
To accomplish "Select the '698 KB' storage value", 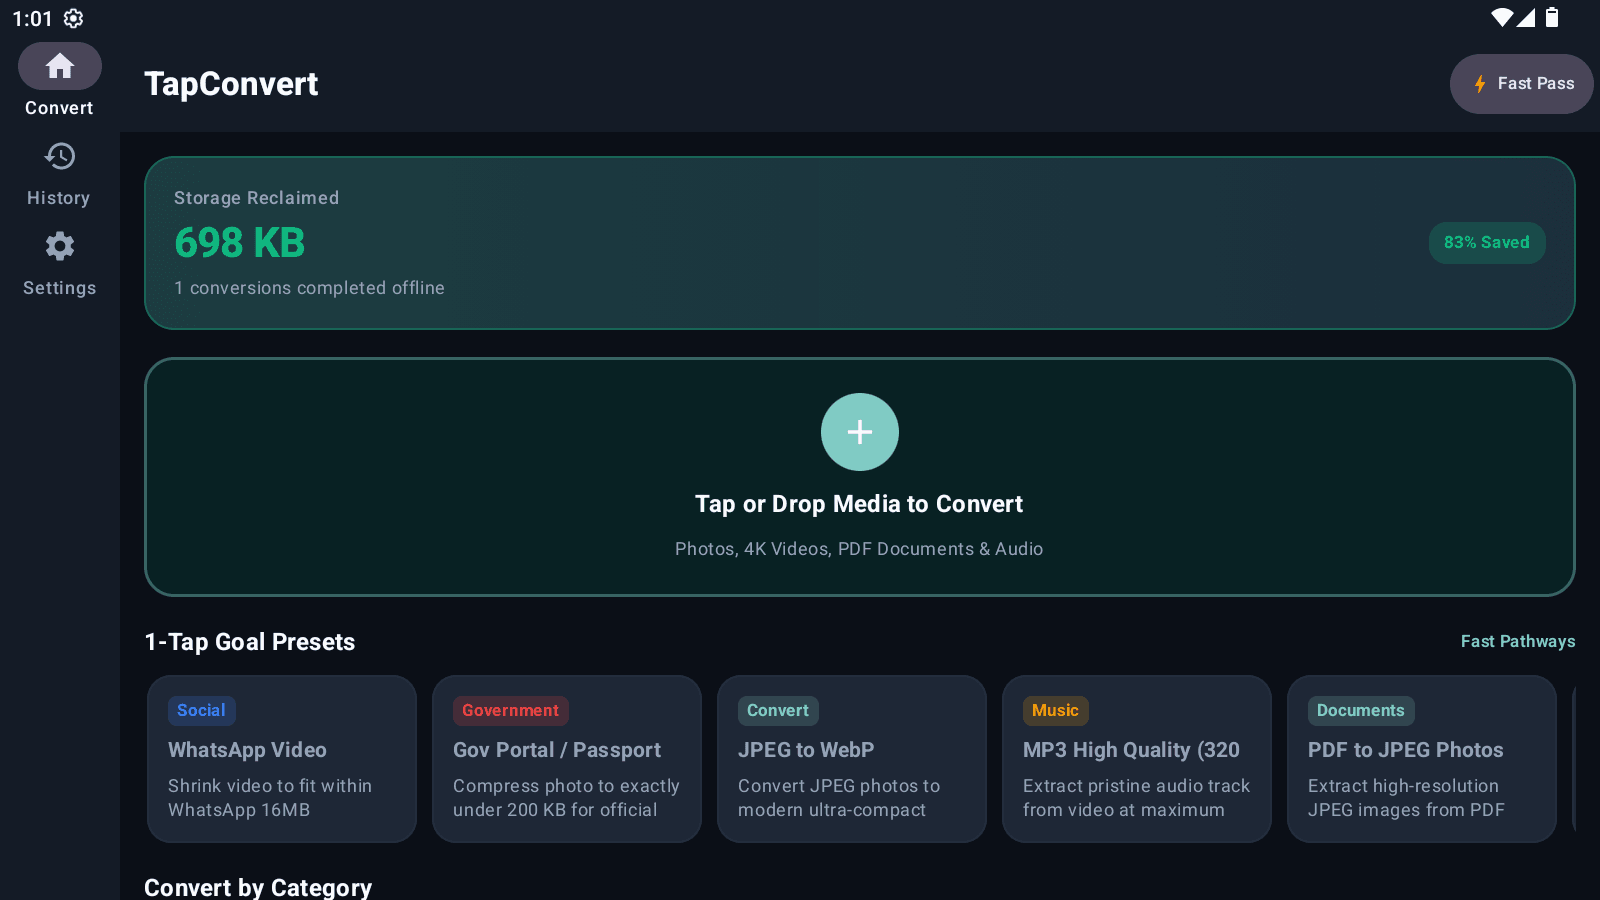I will point(240,243).
